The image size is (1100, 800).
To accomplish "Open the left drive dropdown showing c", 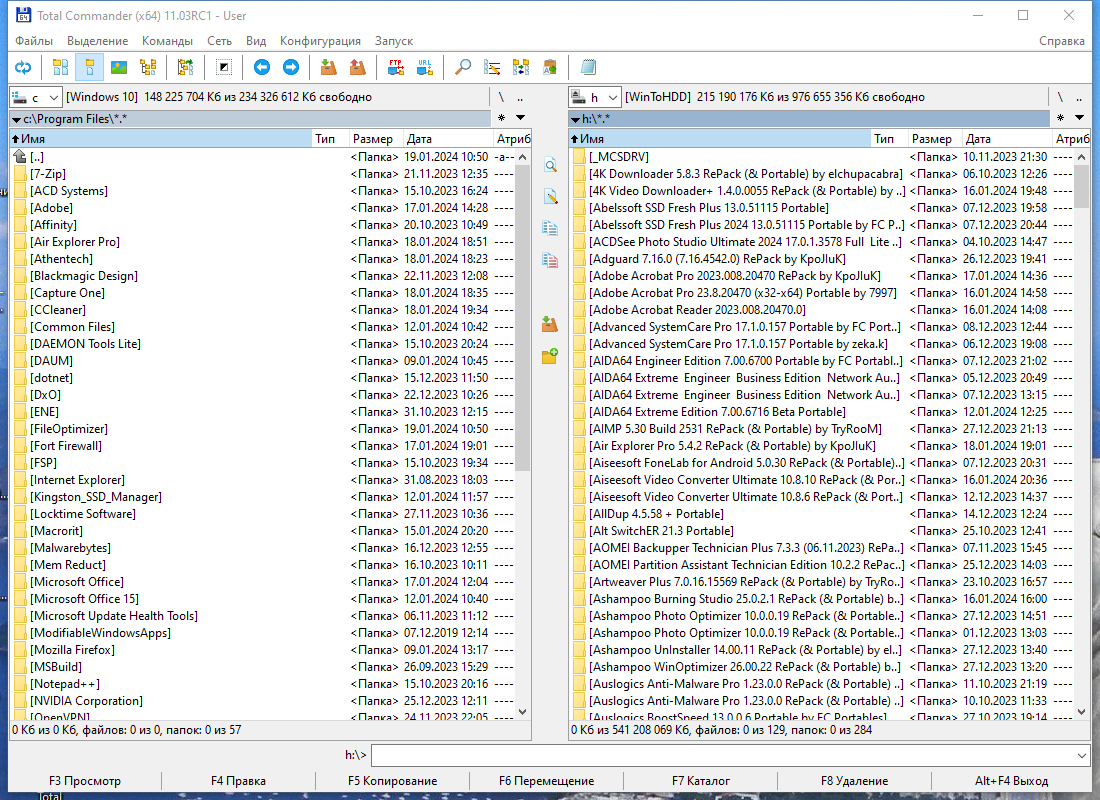I will (x=35, y=97).
